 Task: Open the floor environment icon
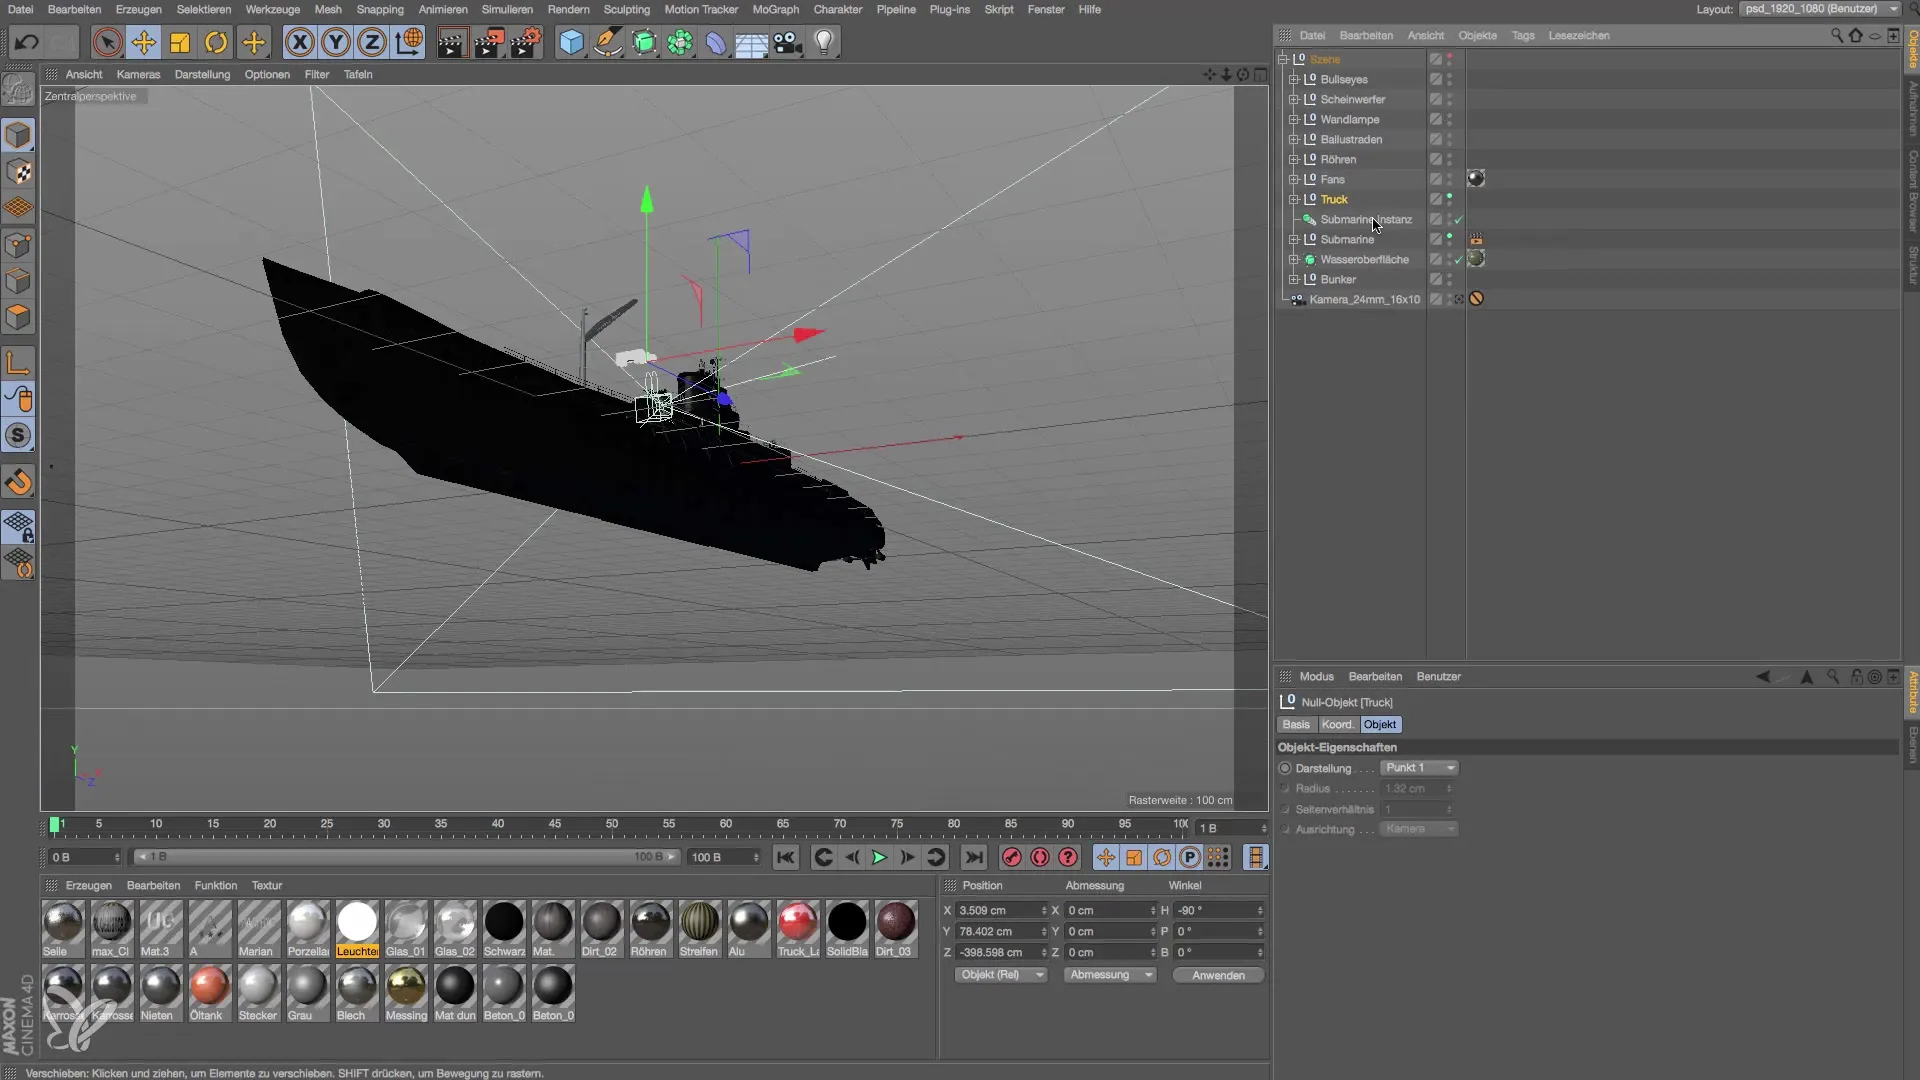point(751,42)
